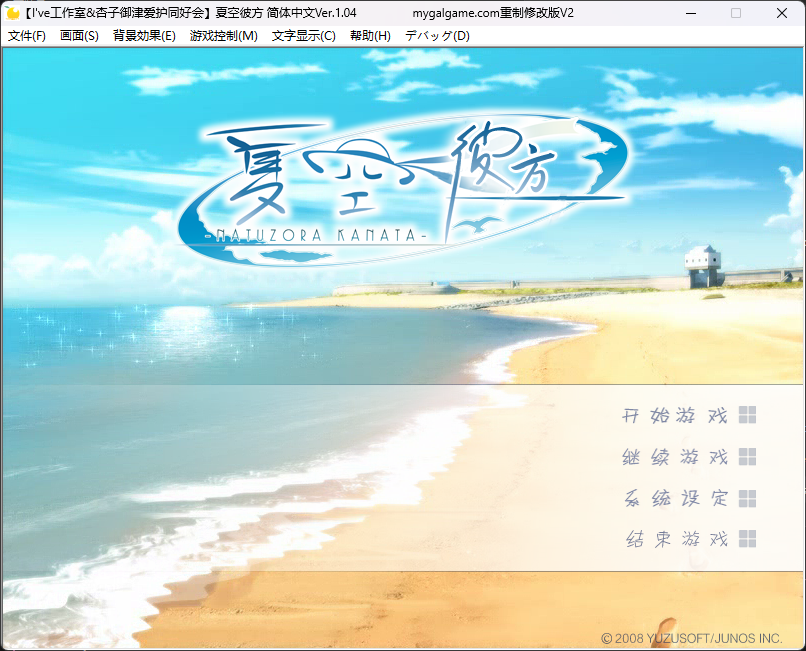Open the 游戏控制(M) menu

tap(224, 36)
